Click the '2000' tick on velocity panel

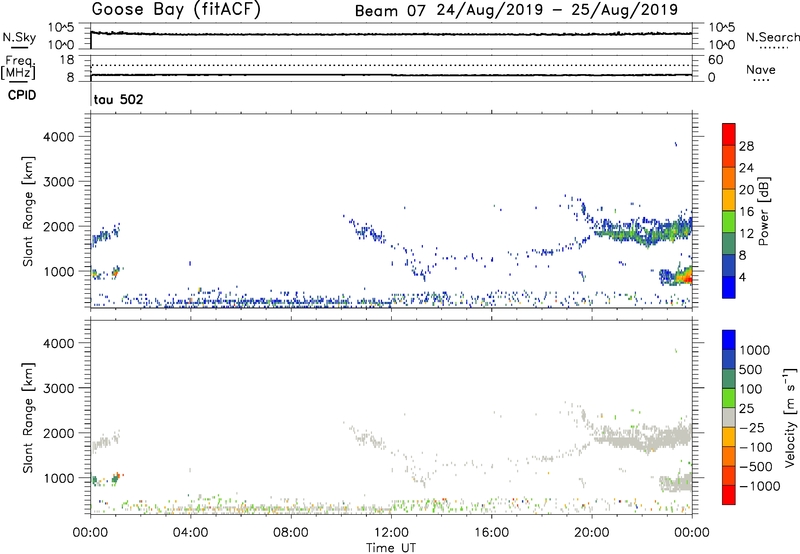click(x=59, y=433)
